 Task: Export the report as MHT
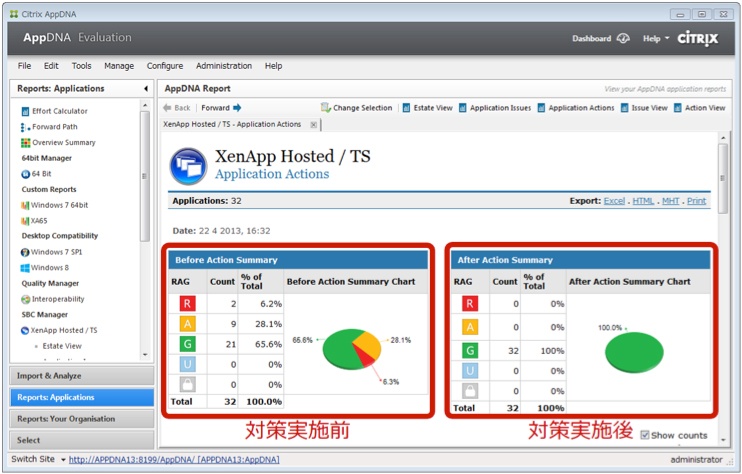(x=671, y=201)
